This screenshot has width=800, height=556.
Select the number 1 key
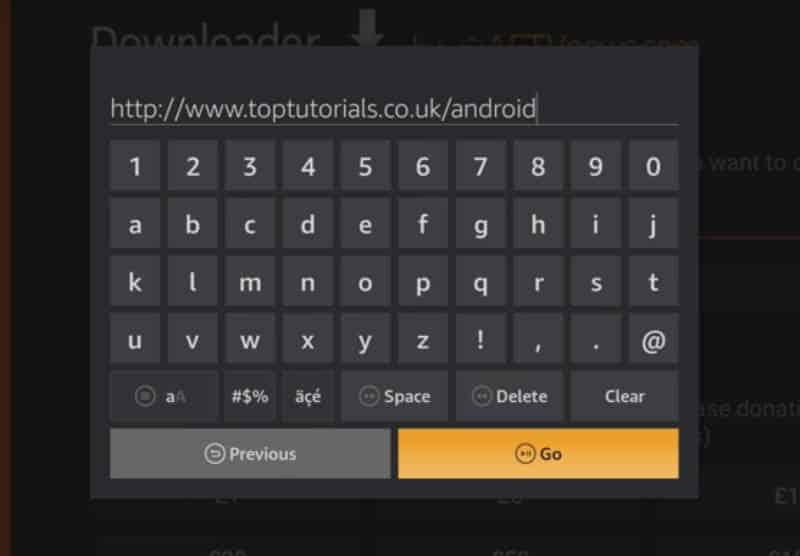pos(135,166)
